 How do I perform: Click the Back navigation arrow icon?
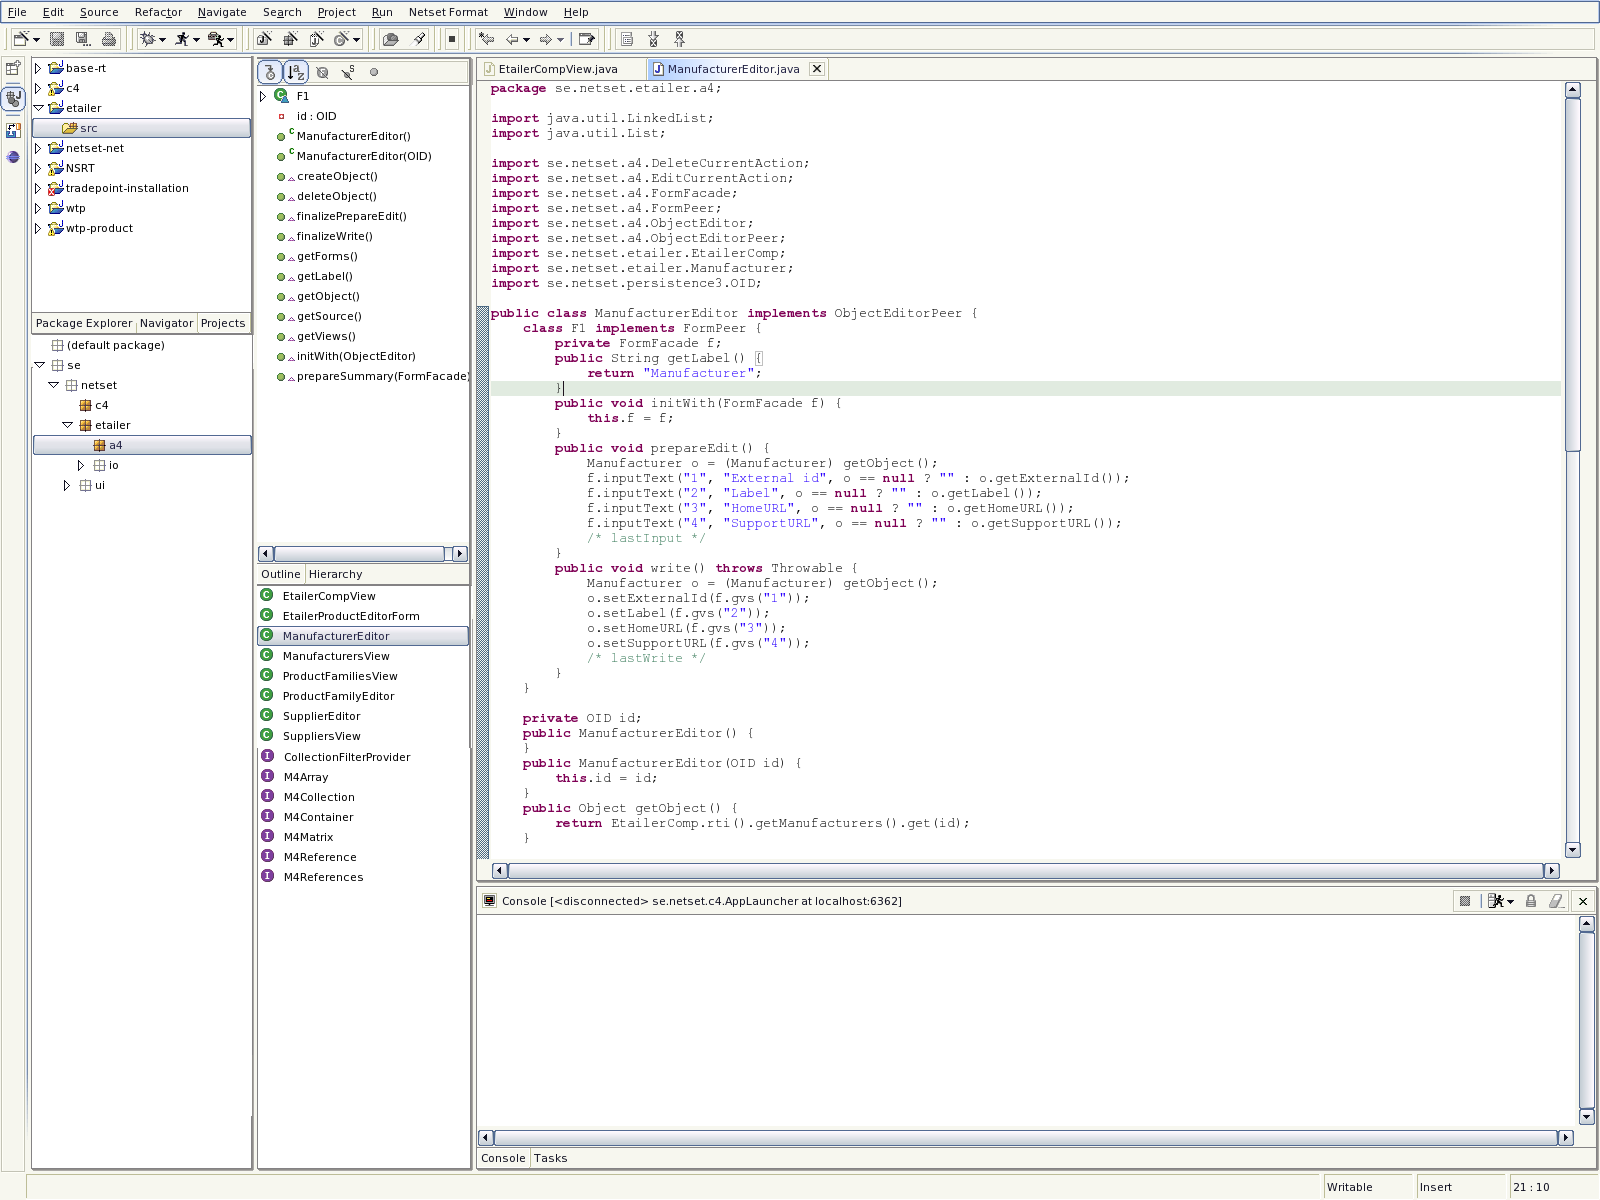[512, 39]
